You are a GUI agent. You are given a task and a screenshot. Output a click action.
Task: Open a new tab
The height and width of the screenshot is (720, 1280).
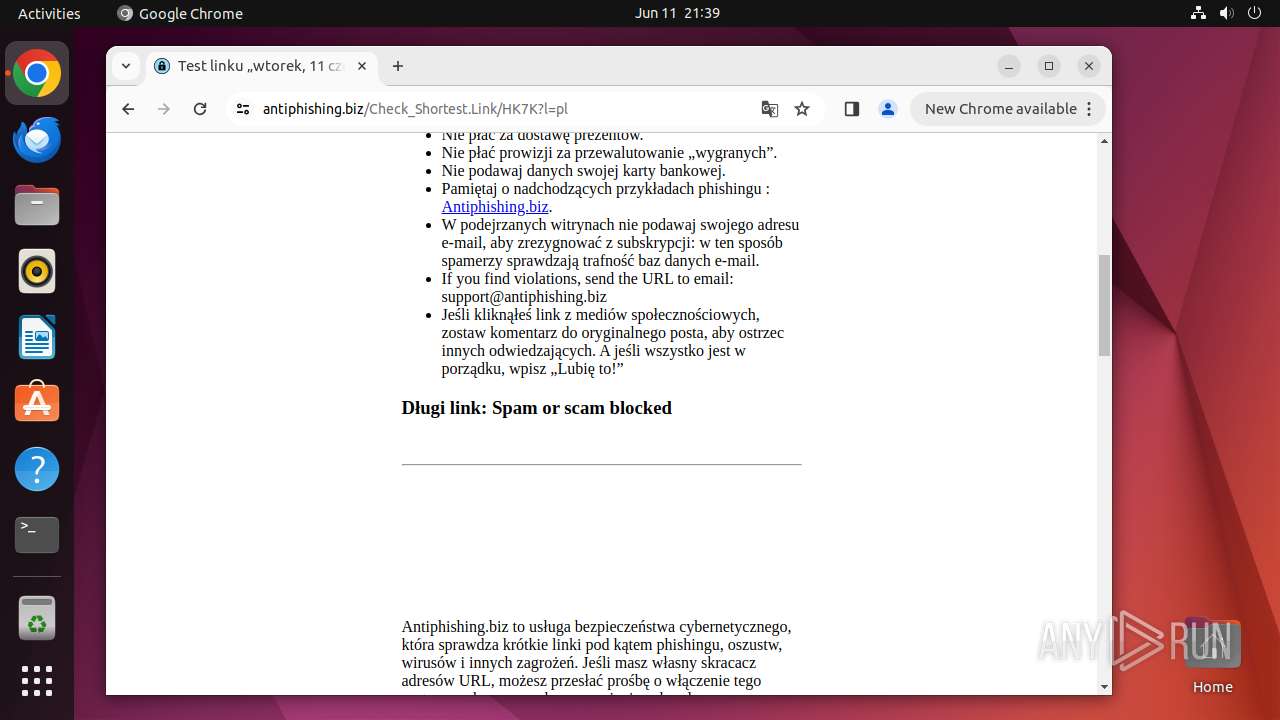pos(398,66)
